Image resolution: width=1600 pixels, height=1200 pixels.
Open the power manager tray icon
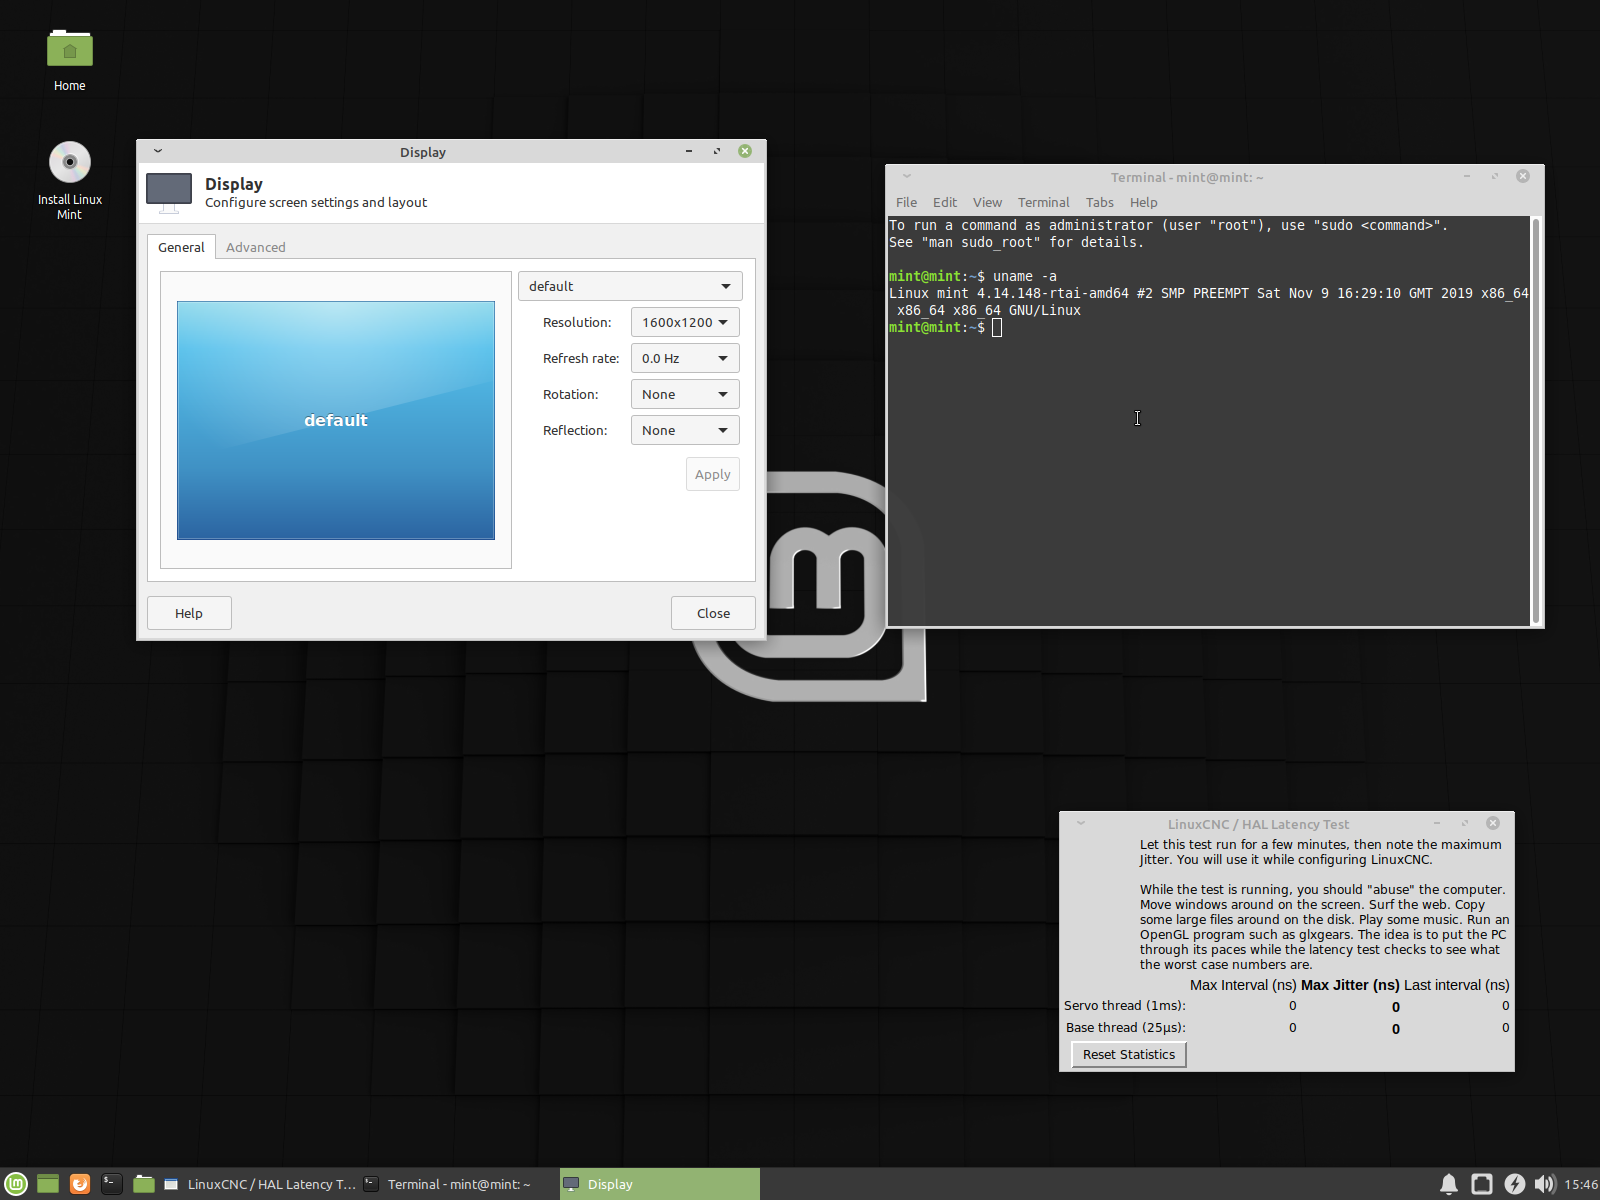1515,1184
